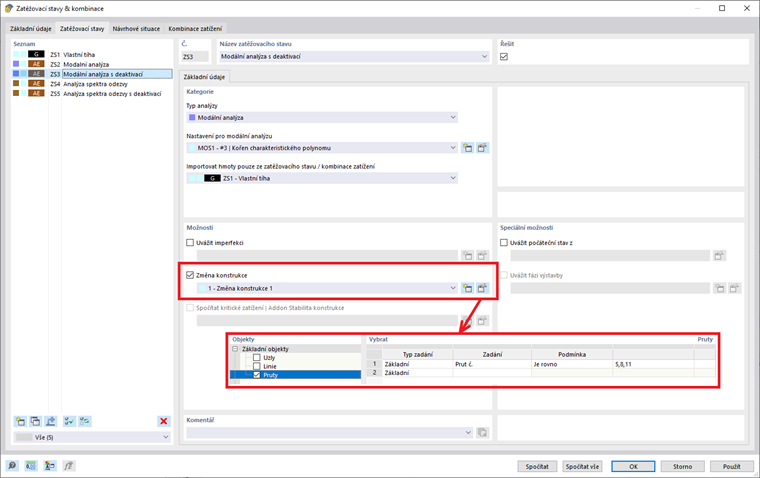Screen dimensions: 760x478
Task: Click edit icon in Spočítat kritické zatížení row
Action: point(482,320)
